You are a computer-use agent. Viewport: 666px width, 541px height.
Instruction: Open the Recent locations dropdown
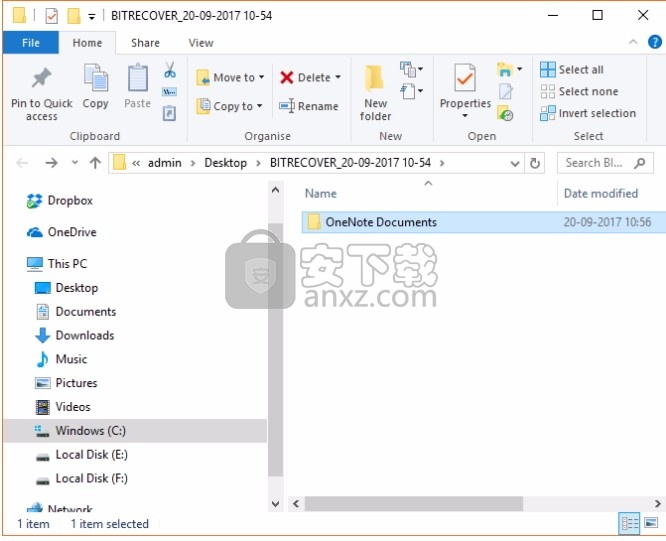tap(75, 163)
